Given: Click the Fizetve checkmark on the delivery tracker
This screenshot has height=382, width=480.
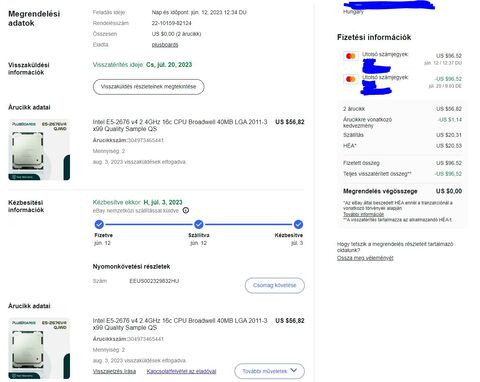Looking at the screenshot, I should [99, 224].
